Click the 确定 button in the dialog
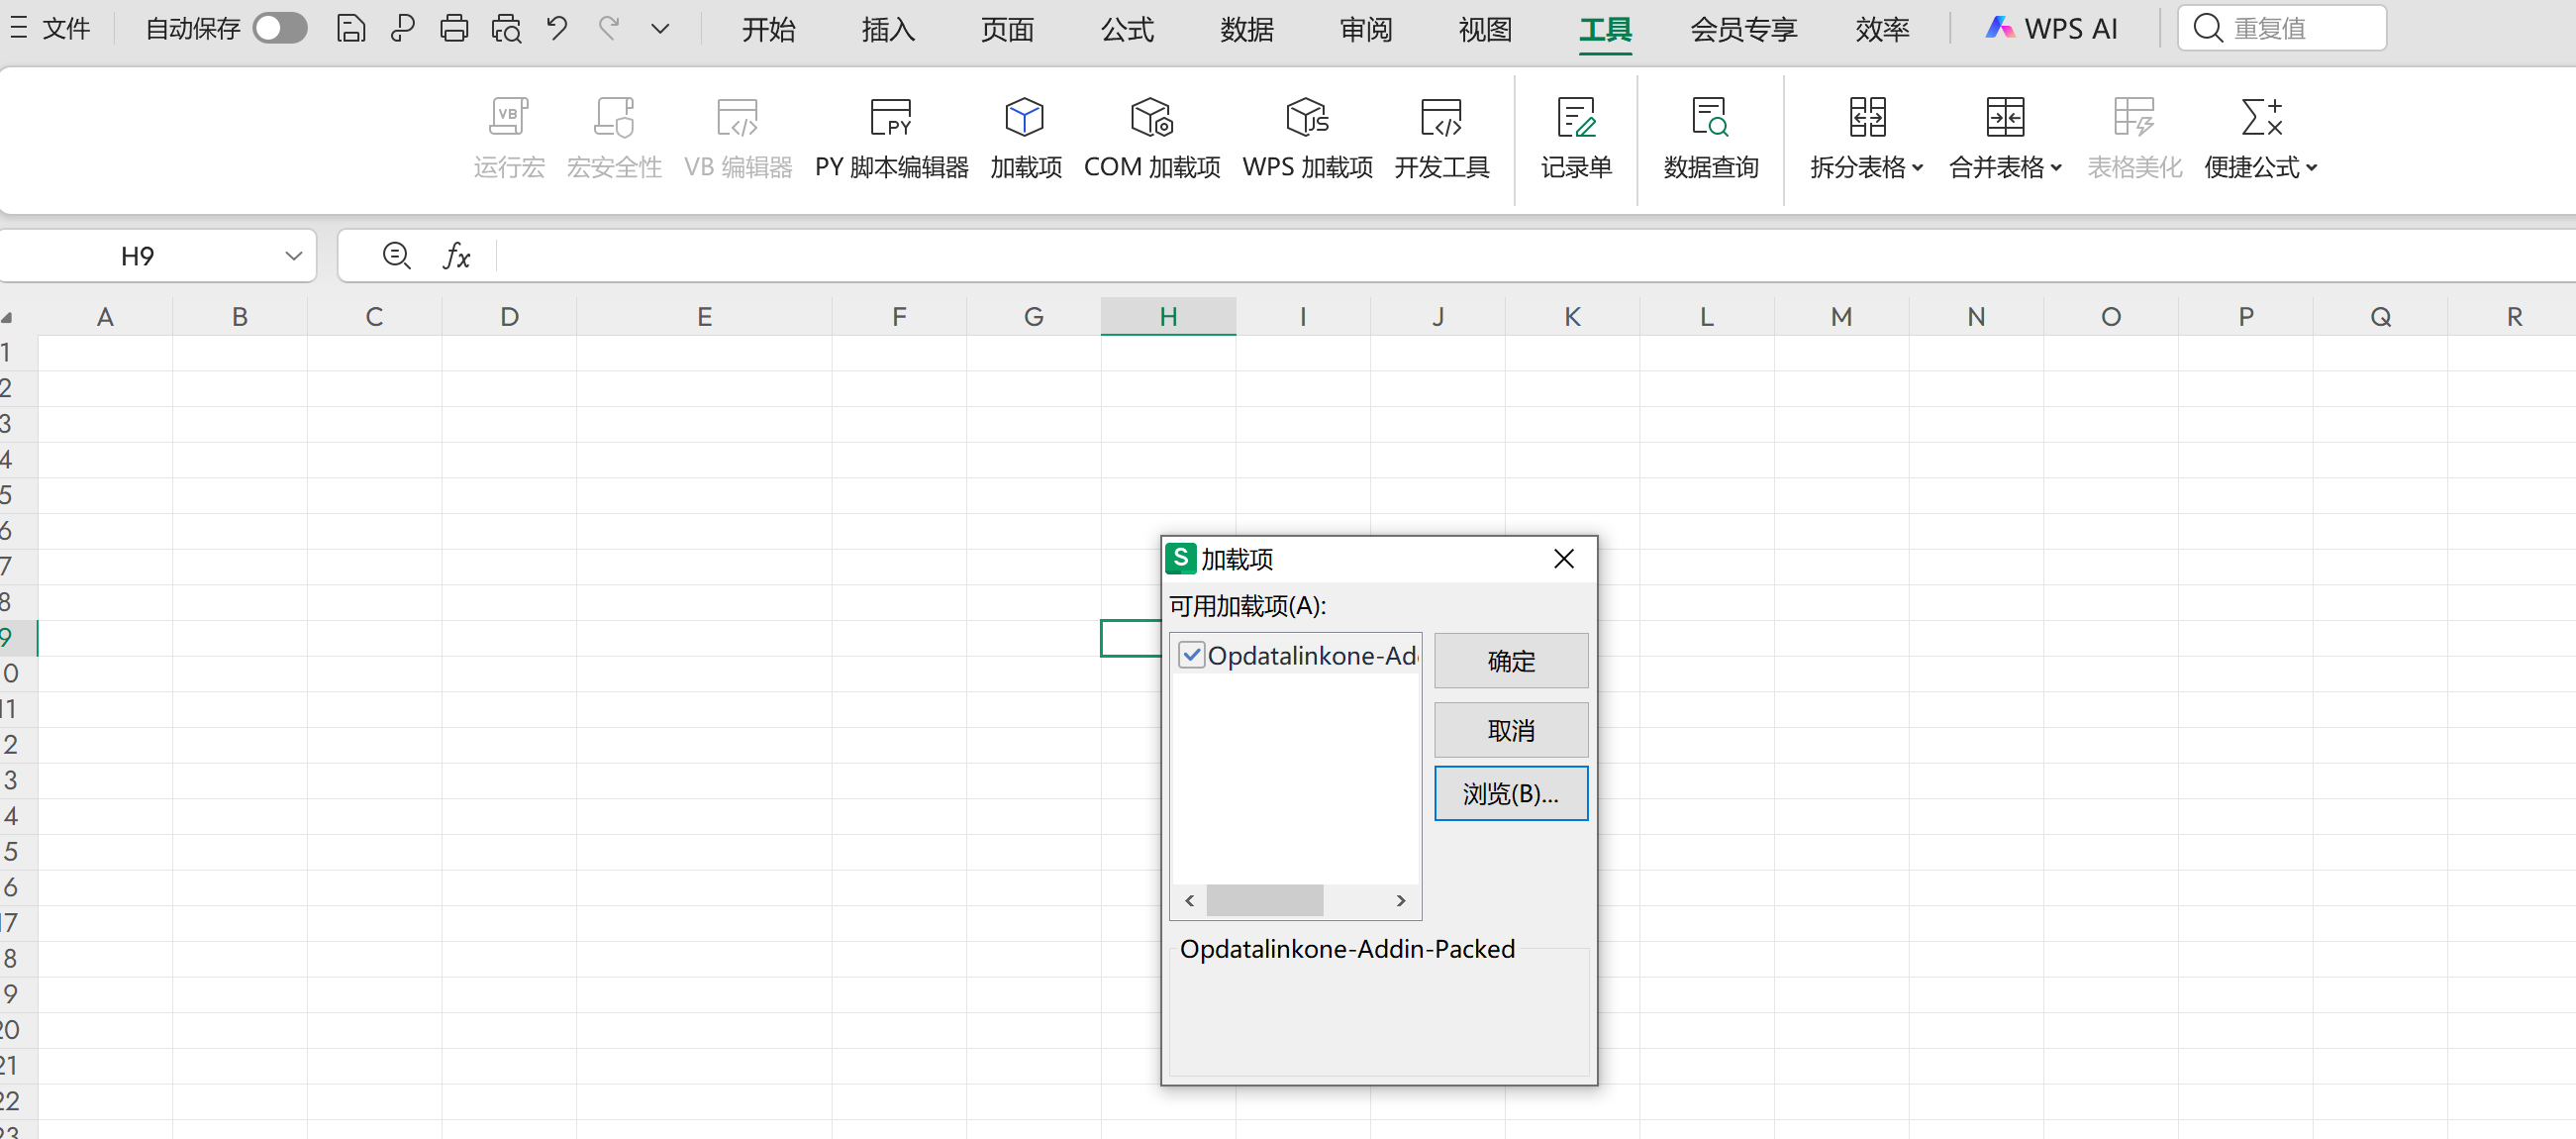This screenshot has width=2576, height=1139. (1510, 660)
